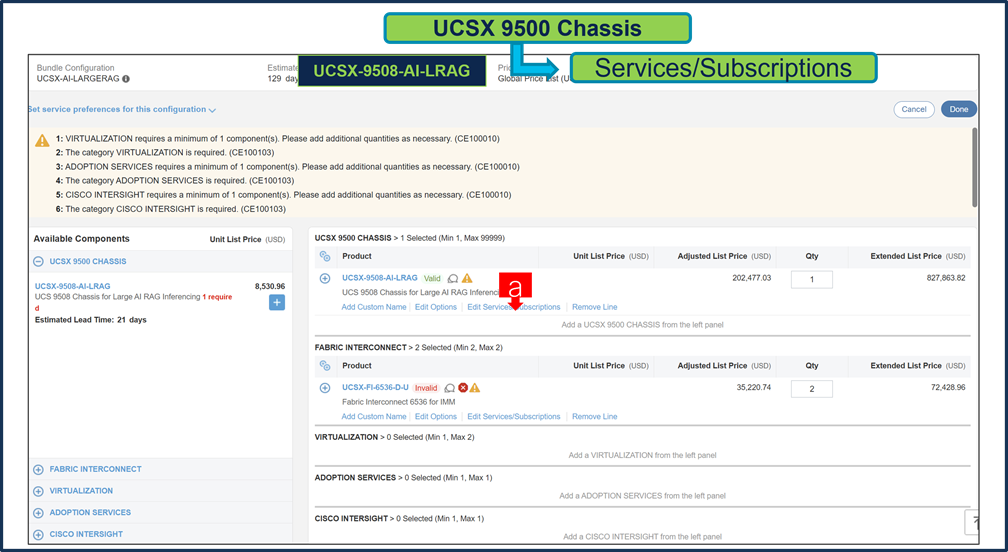Screen dimensions: 1008x552
Task: Click warning message 4 about ADOPTION SERVICES category
Action: [x=175, y=181]
